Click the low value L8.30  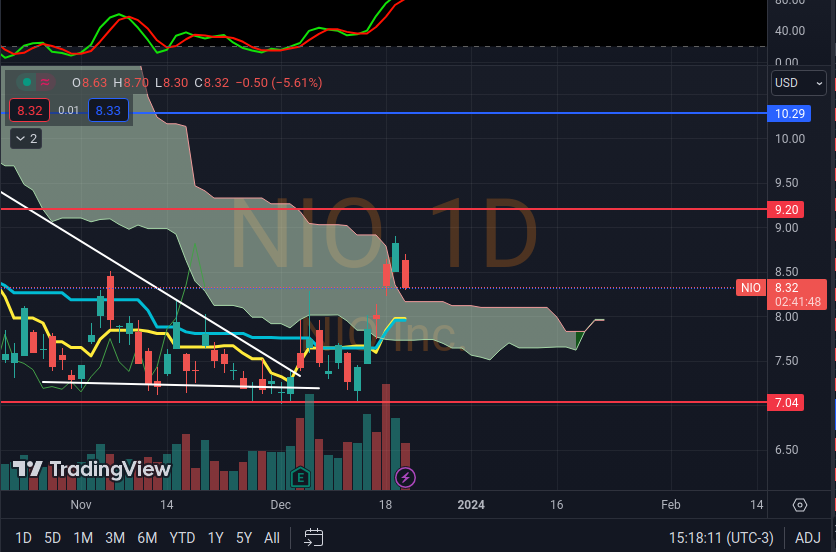point(172,83)
